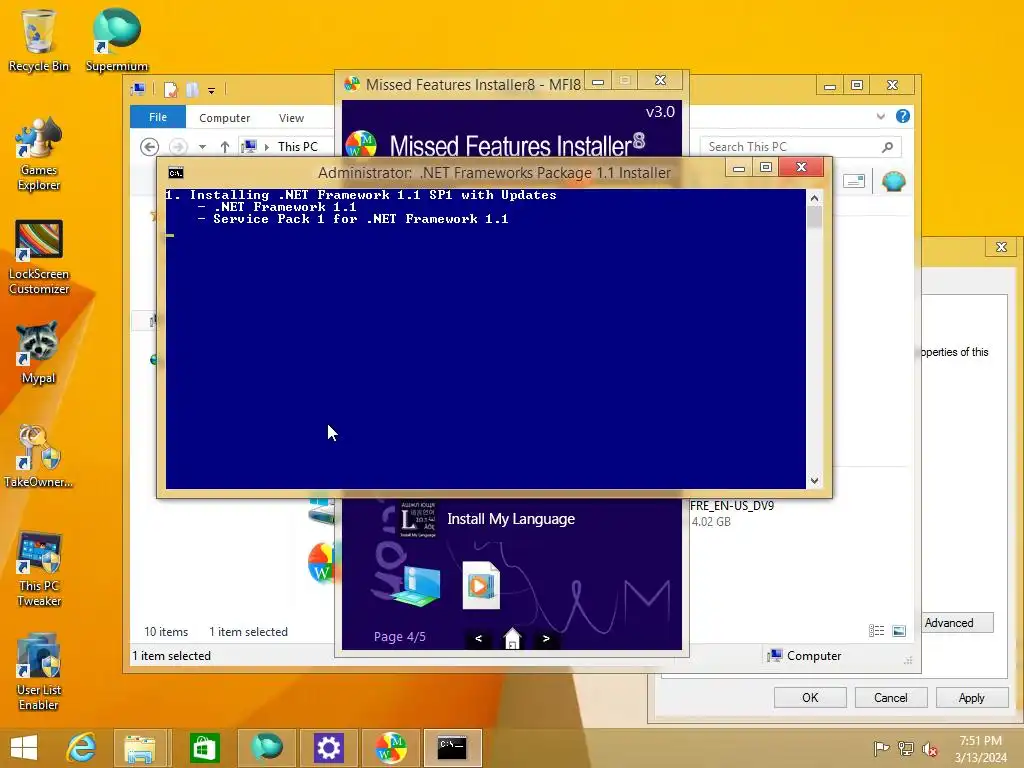Open the Action Center flag in tray

coord(881,748)
